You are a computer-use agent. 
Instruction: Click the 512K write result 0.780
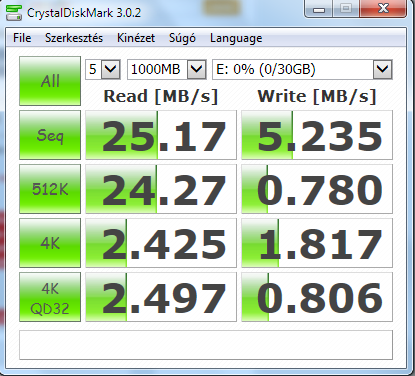317,189
